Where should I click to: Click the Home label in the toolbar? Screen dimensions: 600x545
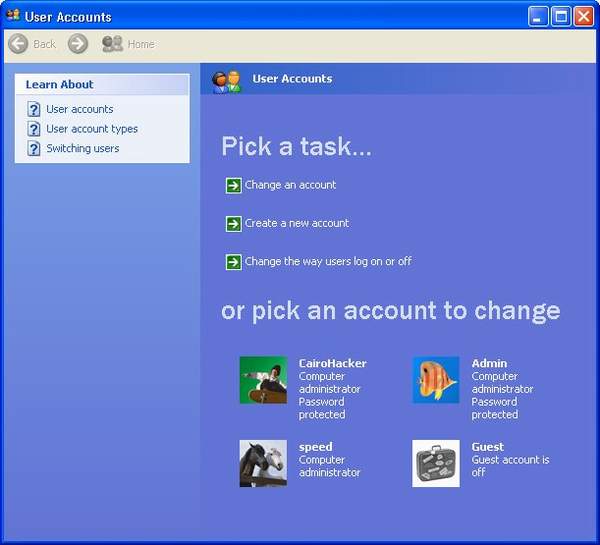(141, 44)
